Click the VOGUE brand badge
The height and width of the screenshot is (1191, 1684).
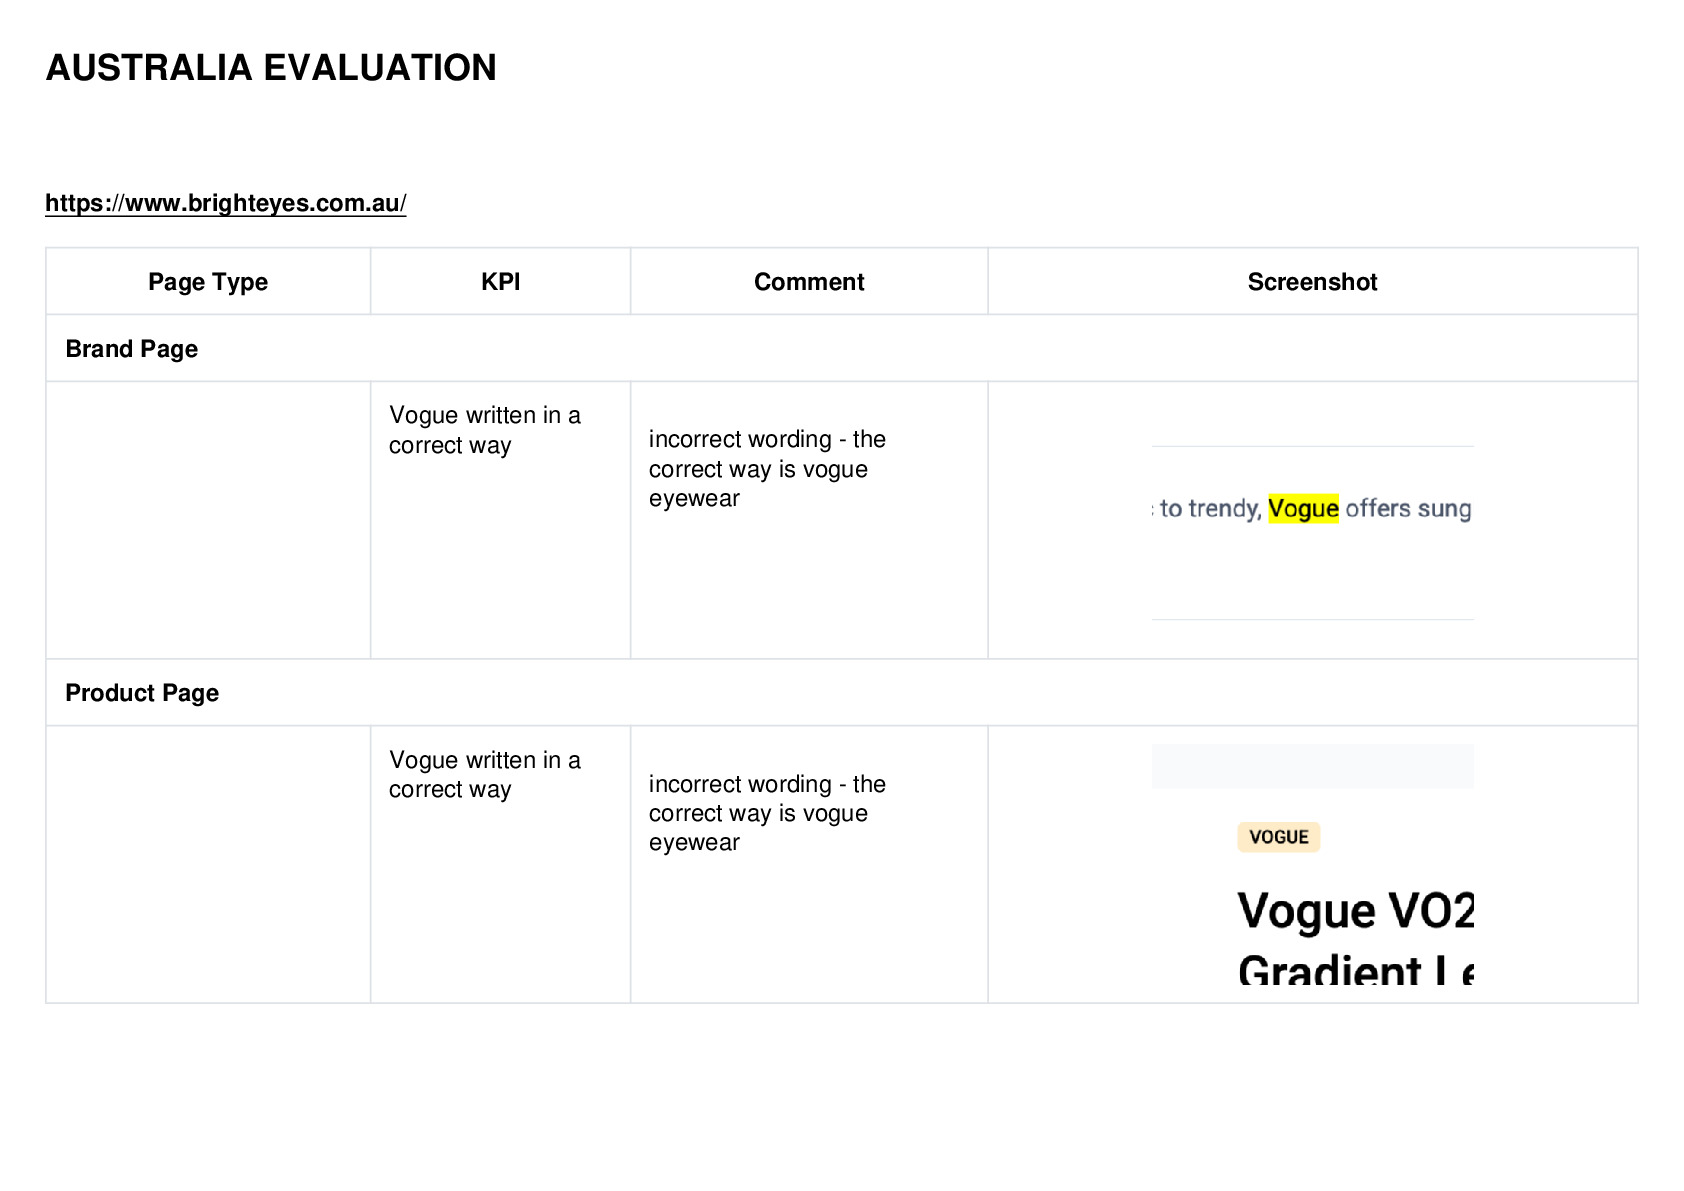pyautogui.click(x=1279, y=837)
